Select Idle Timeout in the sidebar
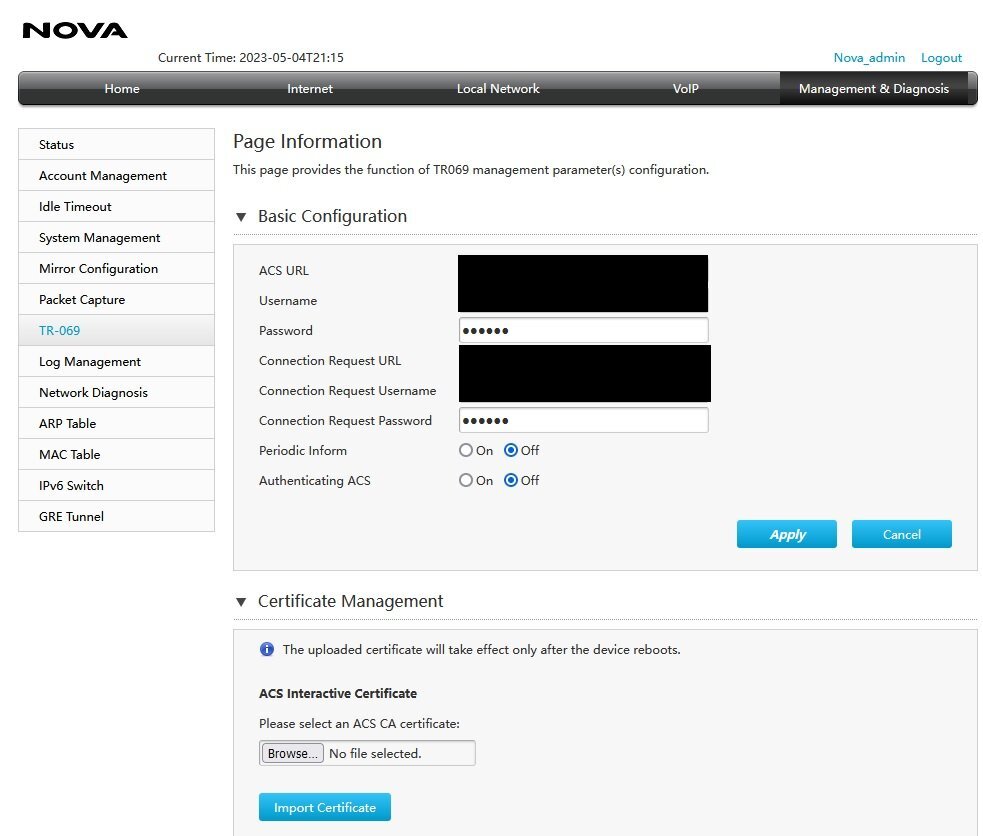The width and height of the screenshot is (983, 836). tap(117, 206)
